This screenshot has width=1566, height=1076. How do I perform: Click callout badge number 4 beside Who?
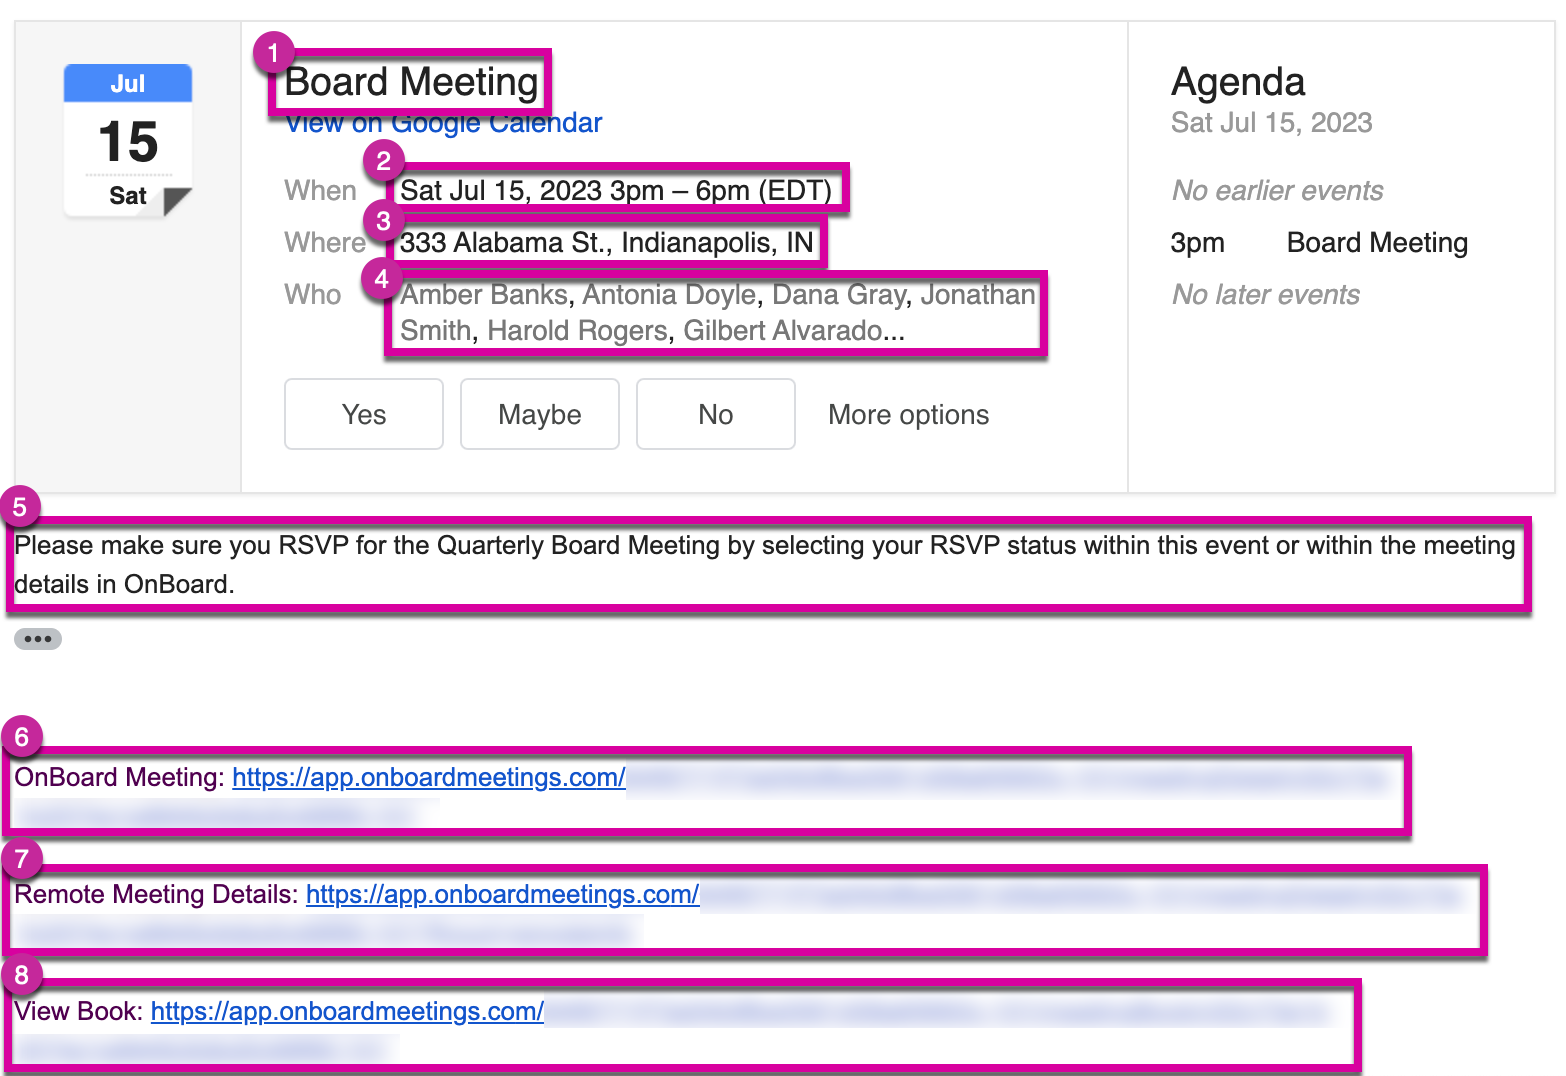[x=381, y=279]
